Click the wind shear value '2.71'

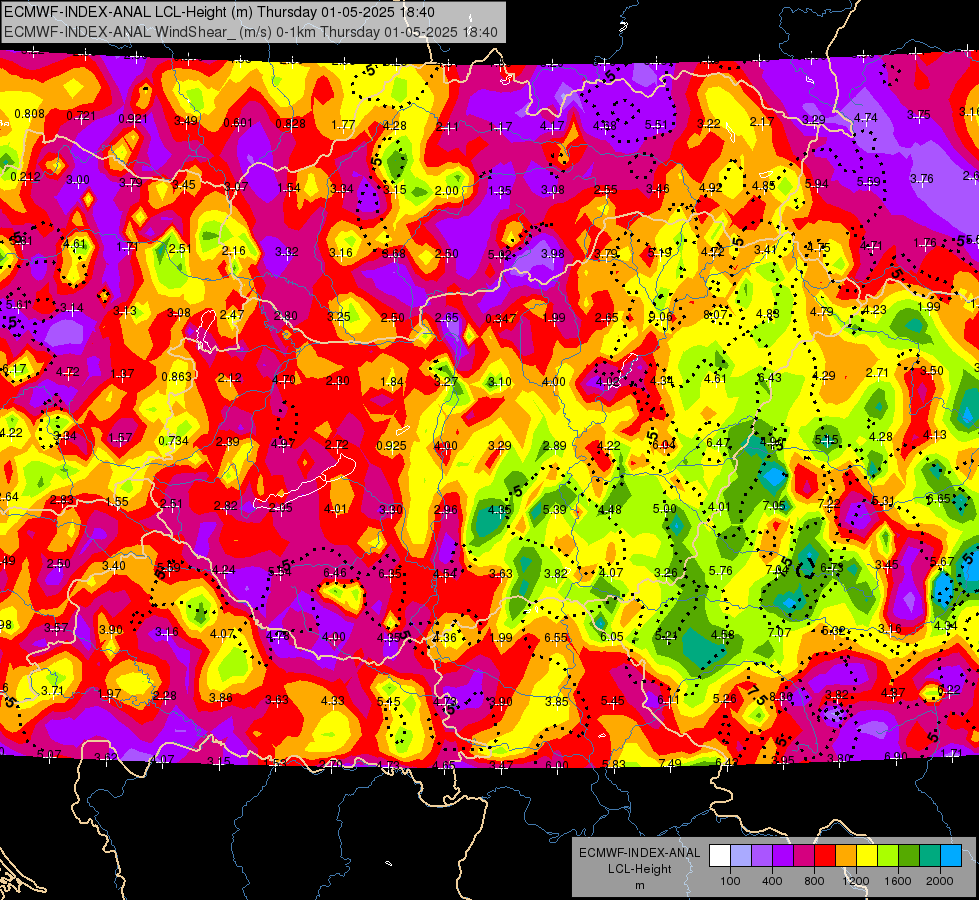coord(877,373)
